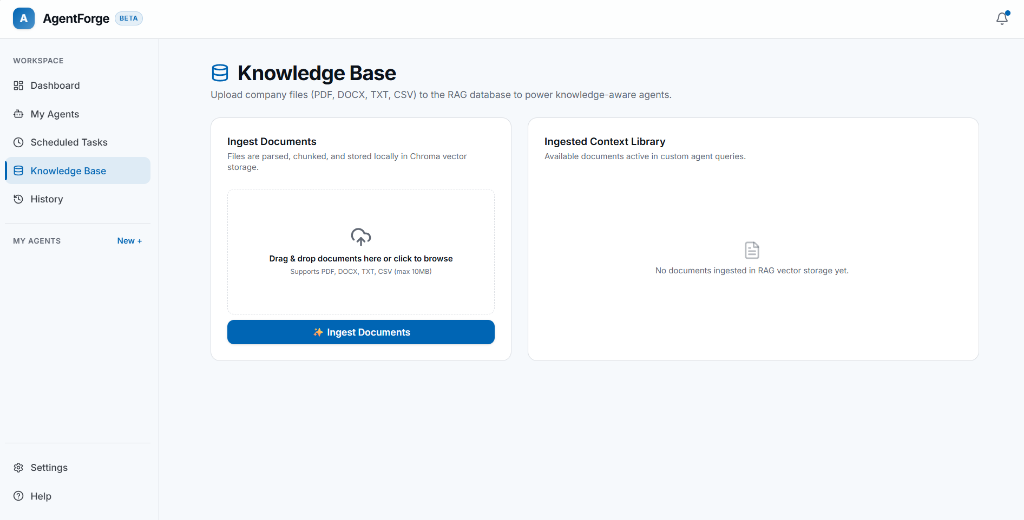This screenshot has width=1024, height=520.
Task: Click the My Agents robot icon
Action: [x=18, y=114]
